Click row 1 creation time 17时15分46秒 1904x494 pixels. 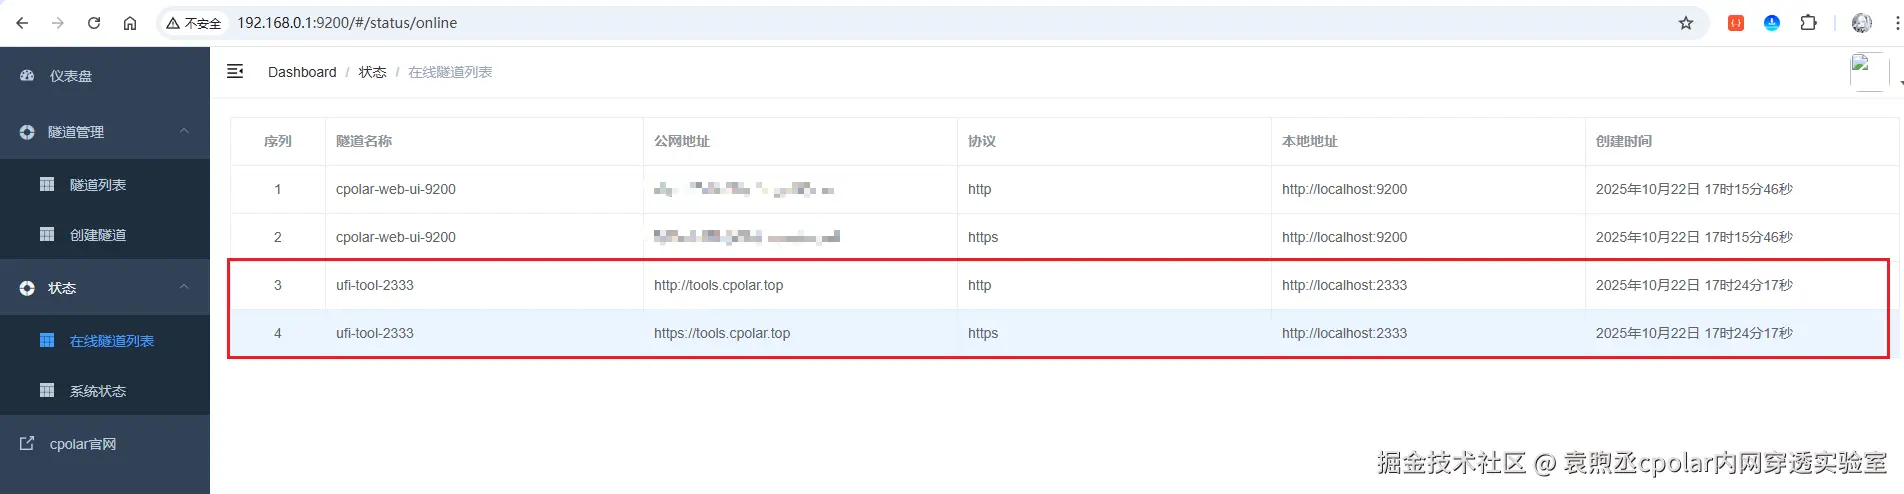pos(1694,189)
